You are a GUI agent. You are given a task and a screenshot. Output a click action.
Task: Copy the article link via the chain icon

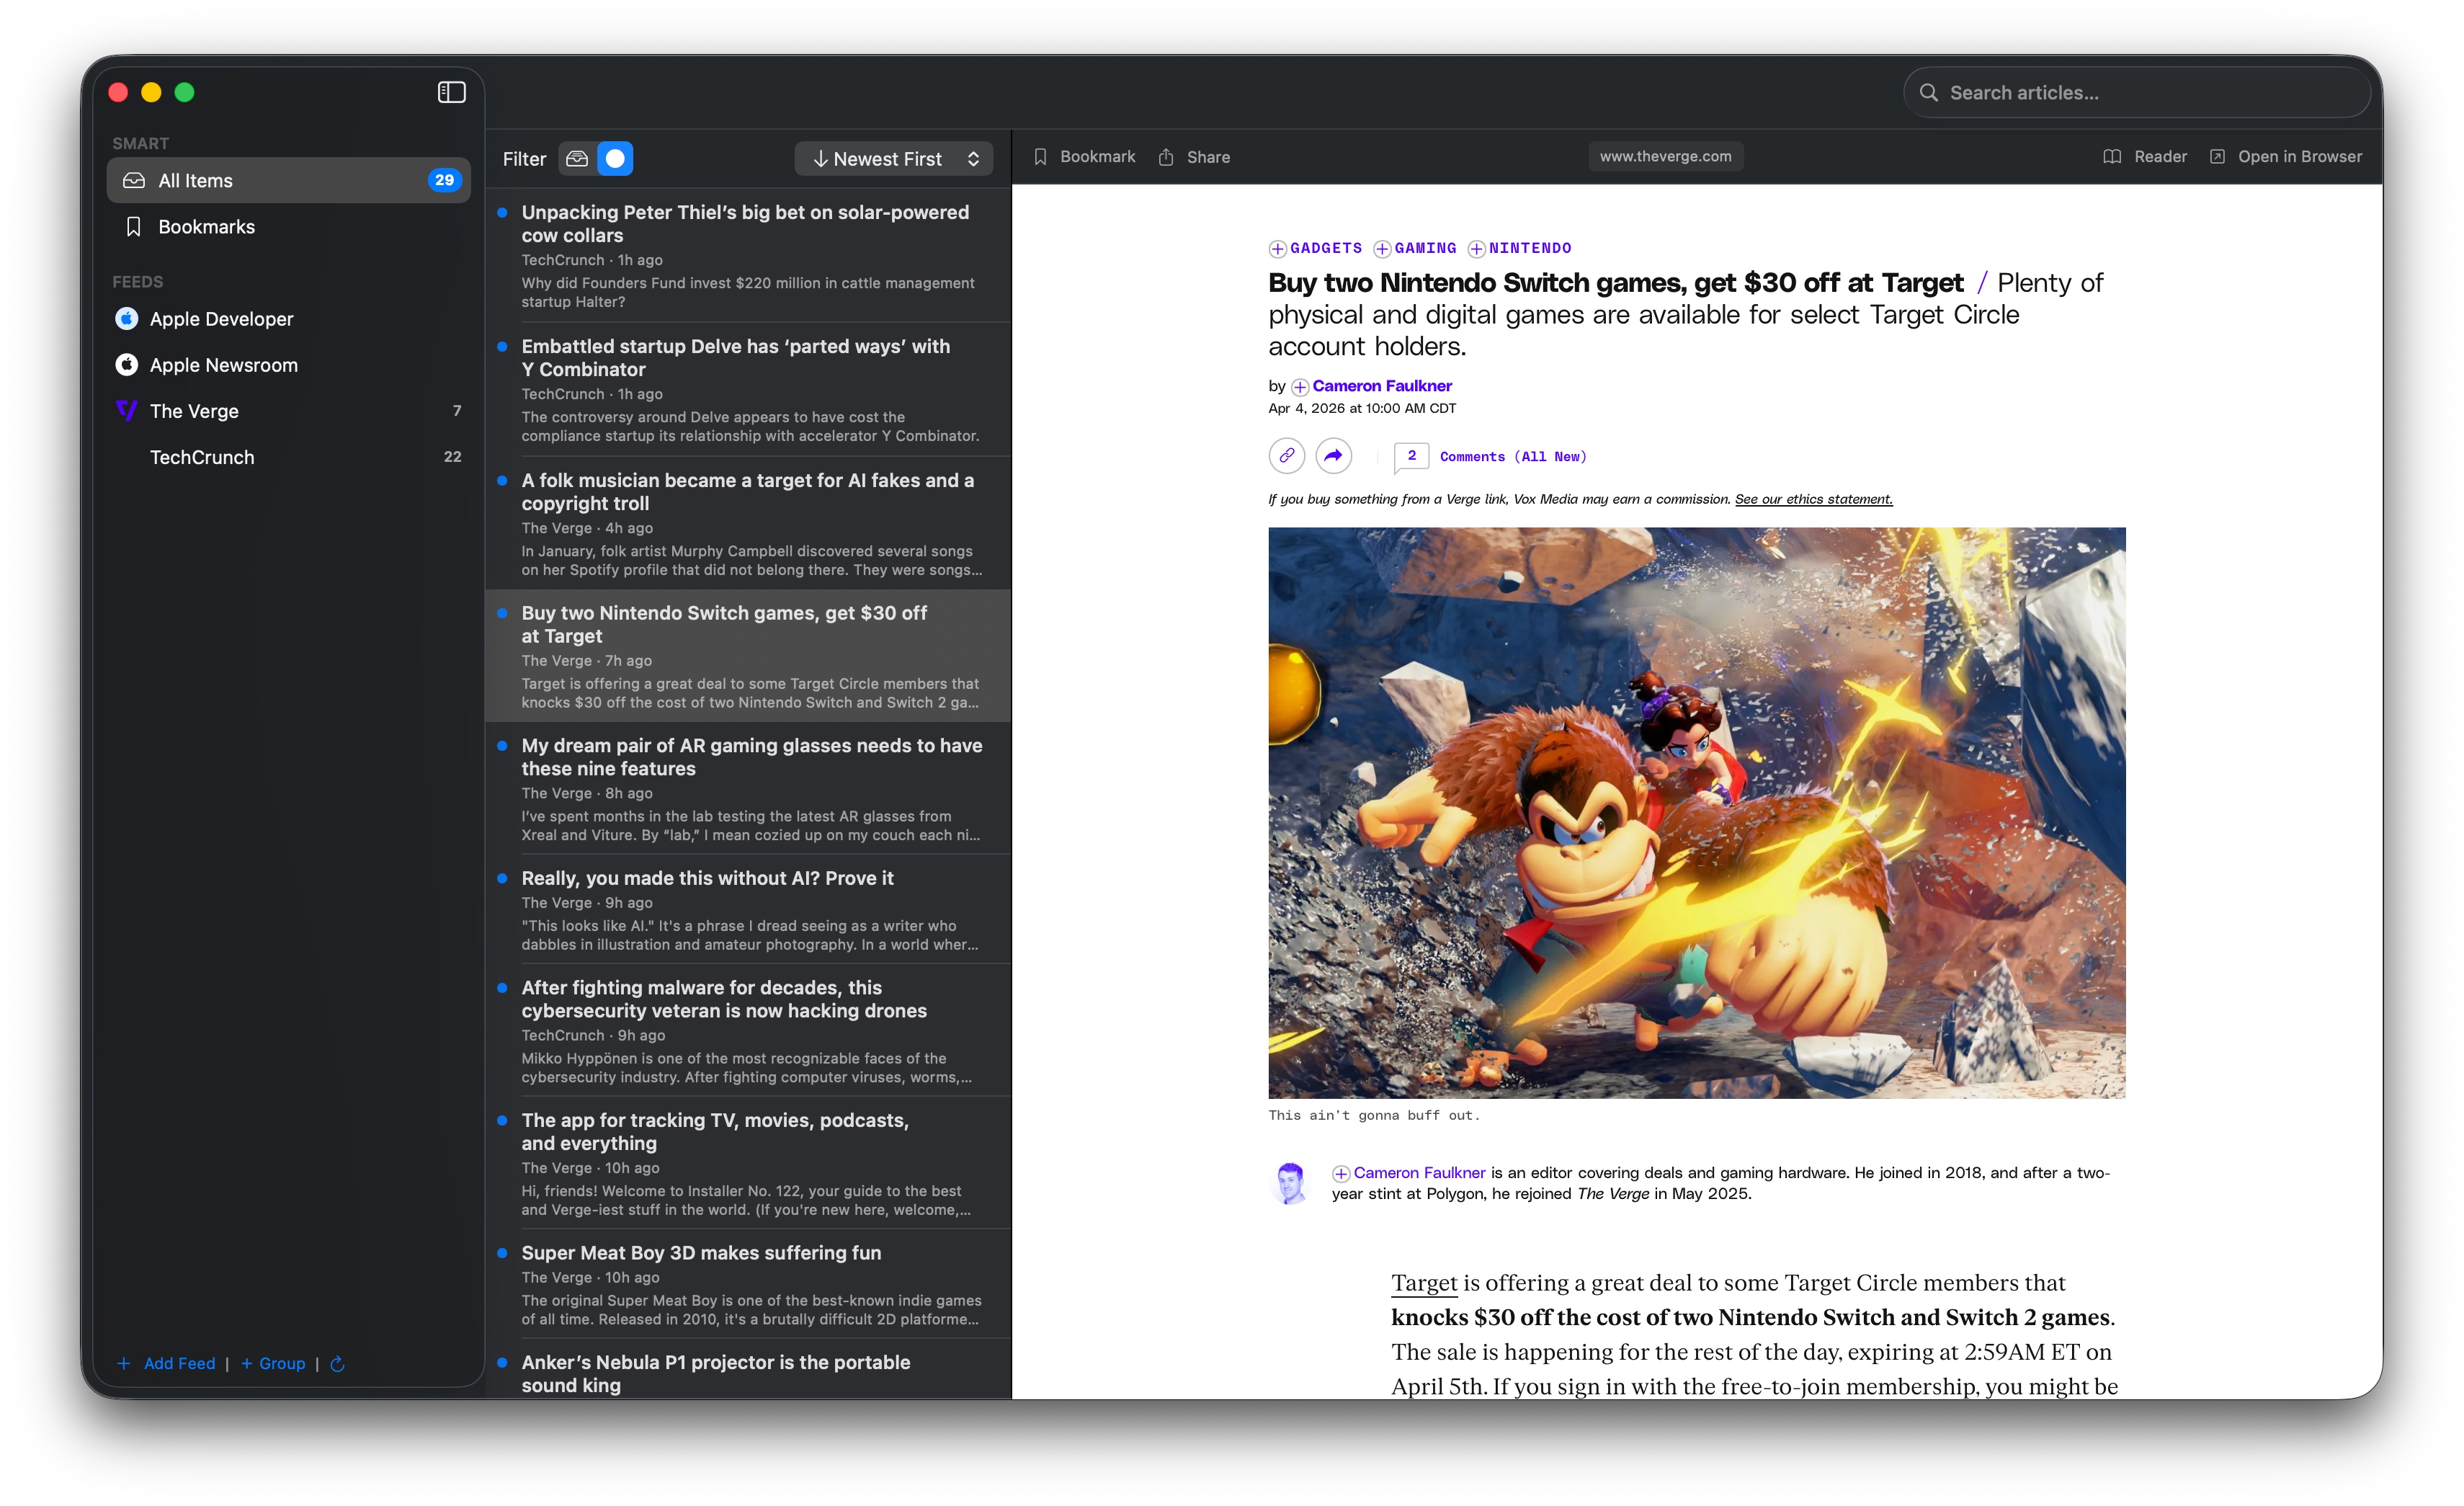coord(1287,456)
